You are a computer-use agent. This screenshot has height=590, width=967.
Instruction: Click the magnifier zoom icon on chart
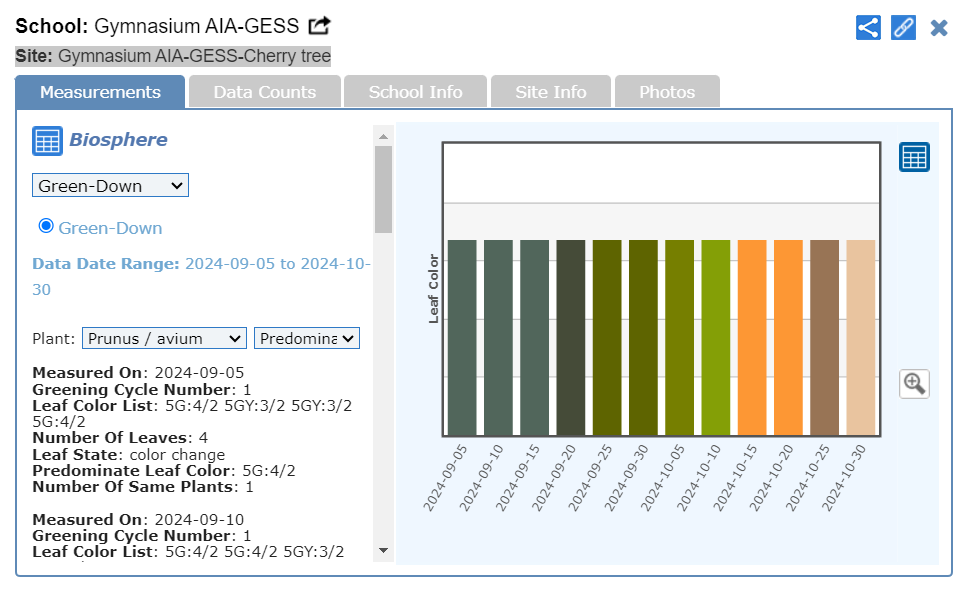(914, 383)
